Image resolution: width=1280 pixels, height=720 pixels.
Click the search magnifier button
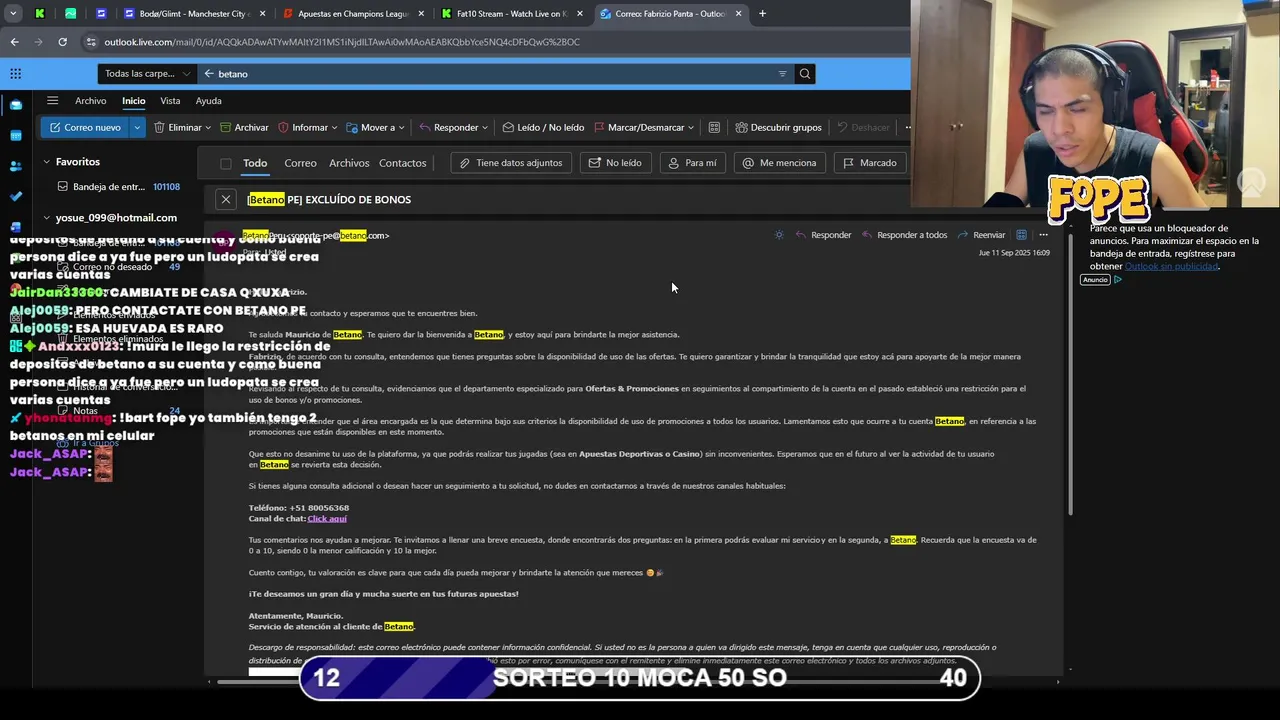click(804, 73)
